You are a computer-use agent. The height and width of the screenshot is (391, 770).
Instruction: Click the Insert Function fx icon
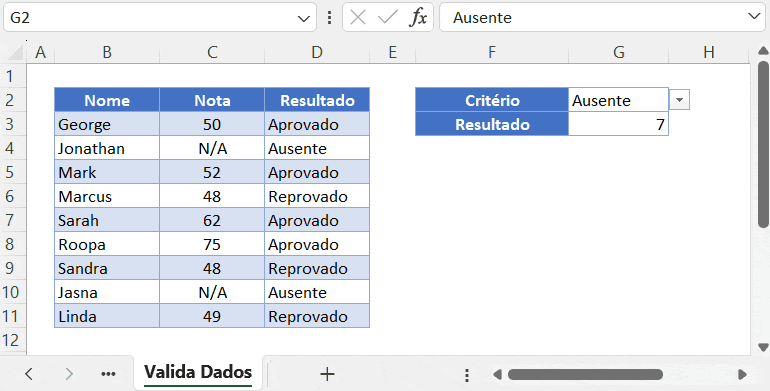418,18
